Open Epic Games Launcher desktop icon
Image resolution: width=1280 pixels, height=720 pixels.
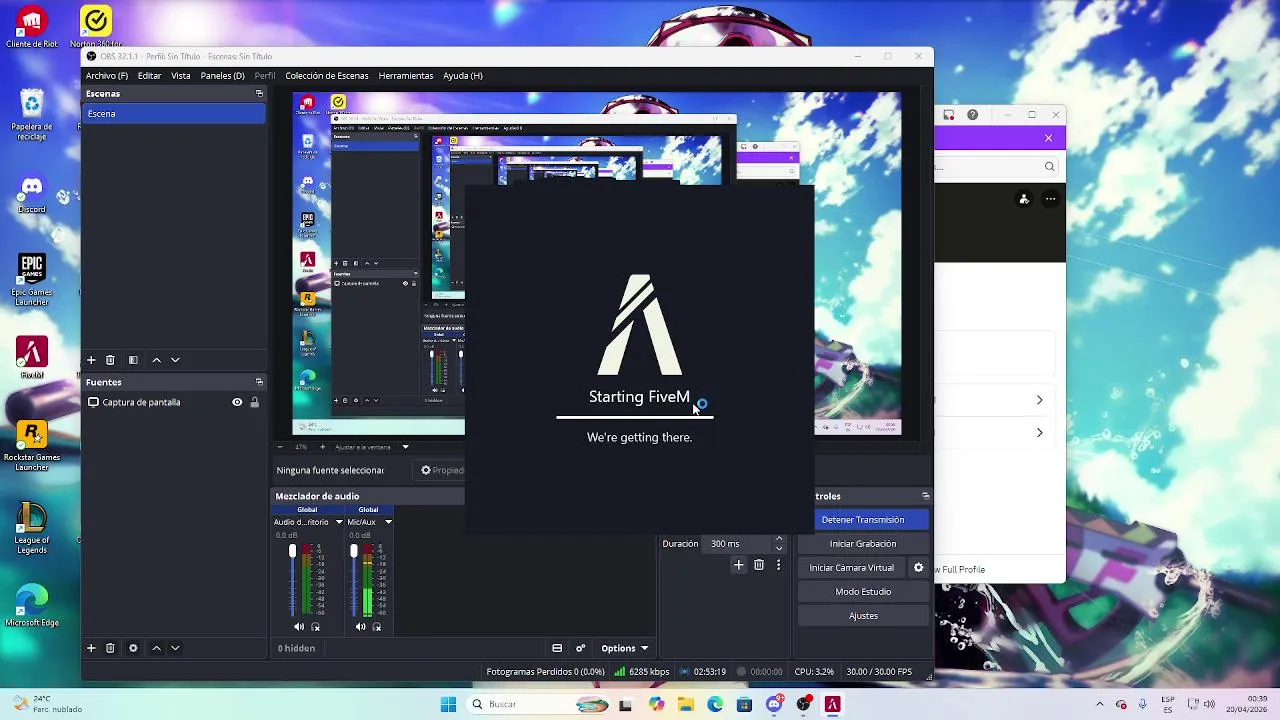(x=32, y=280)
